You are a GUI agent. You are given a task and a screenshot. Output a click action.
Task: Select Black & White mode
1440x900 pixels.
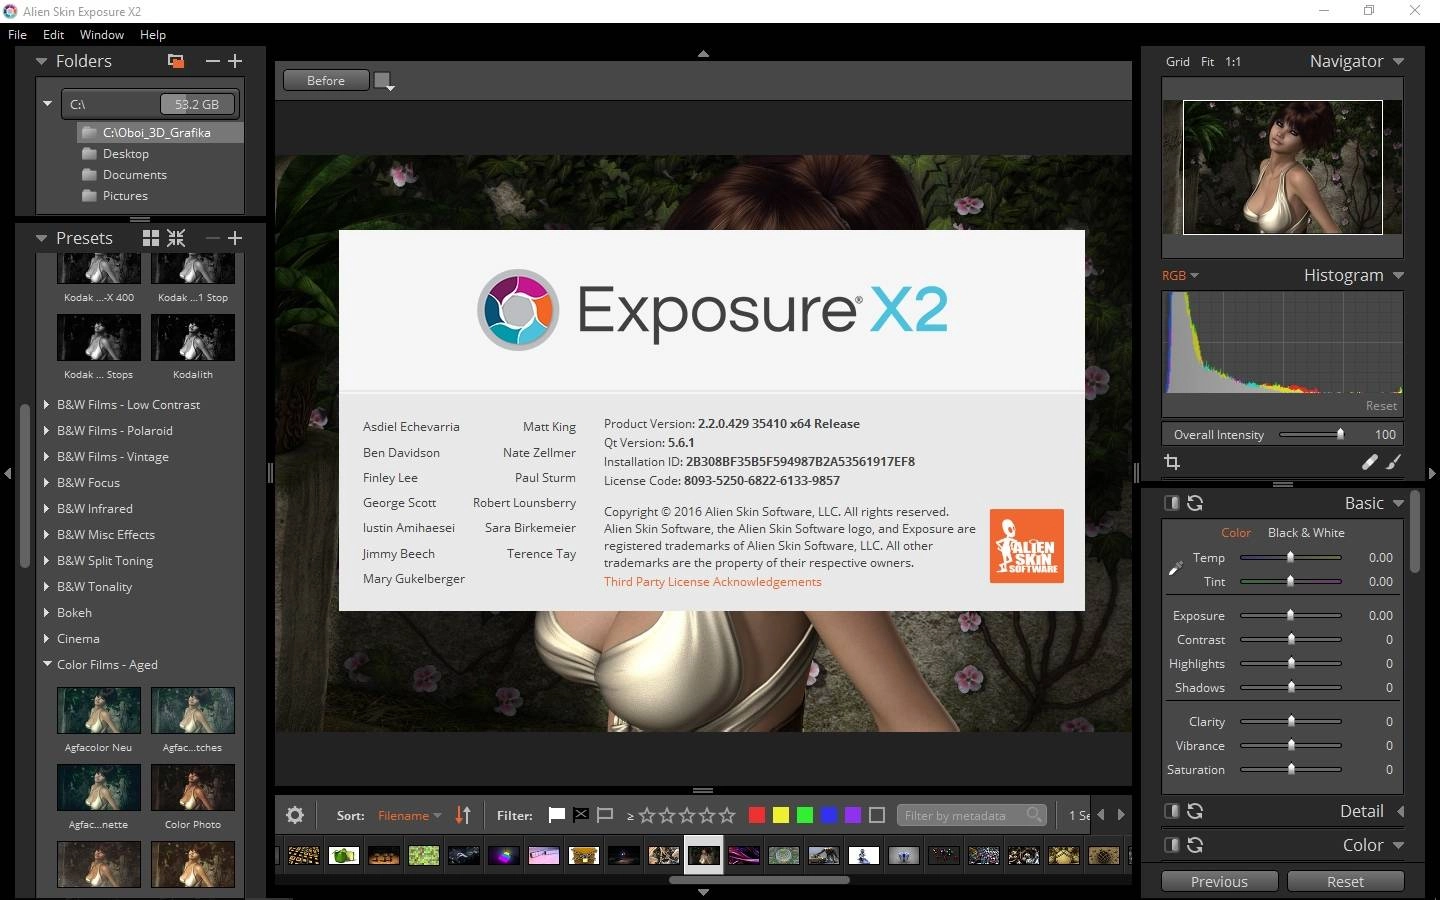[1306, 533]
